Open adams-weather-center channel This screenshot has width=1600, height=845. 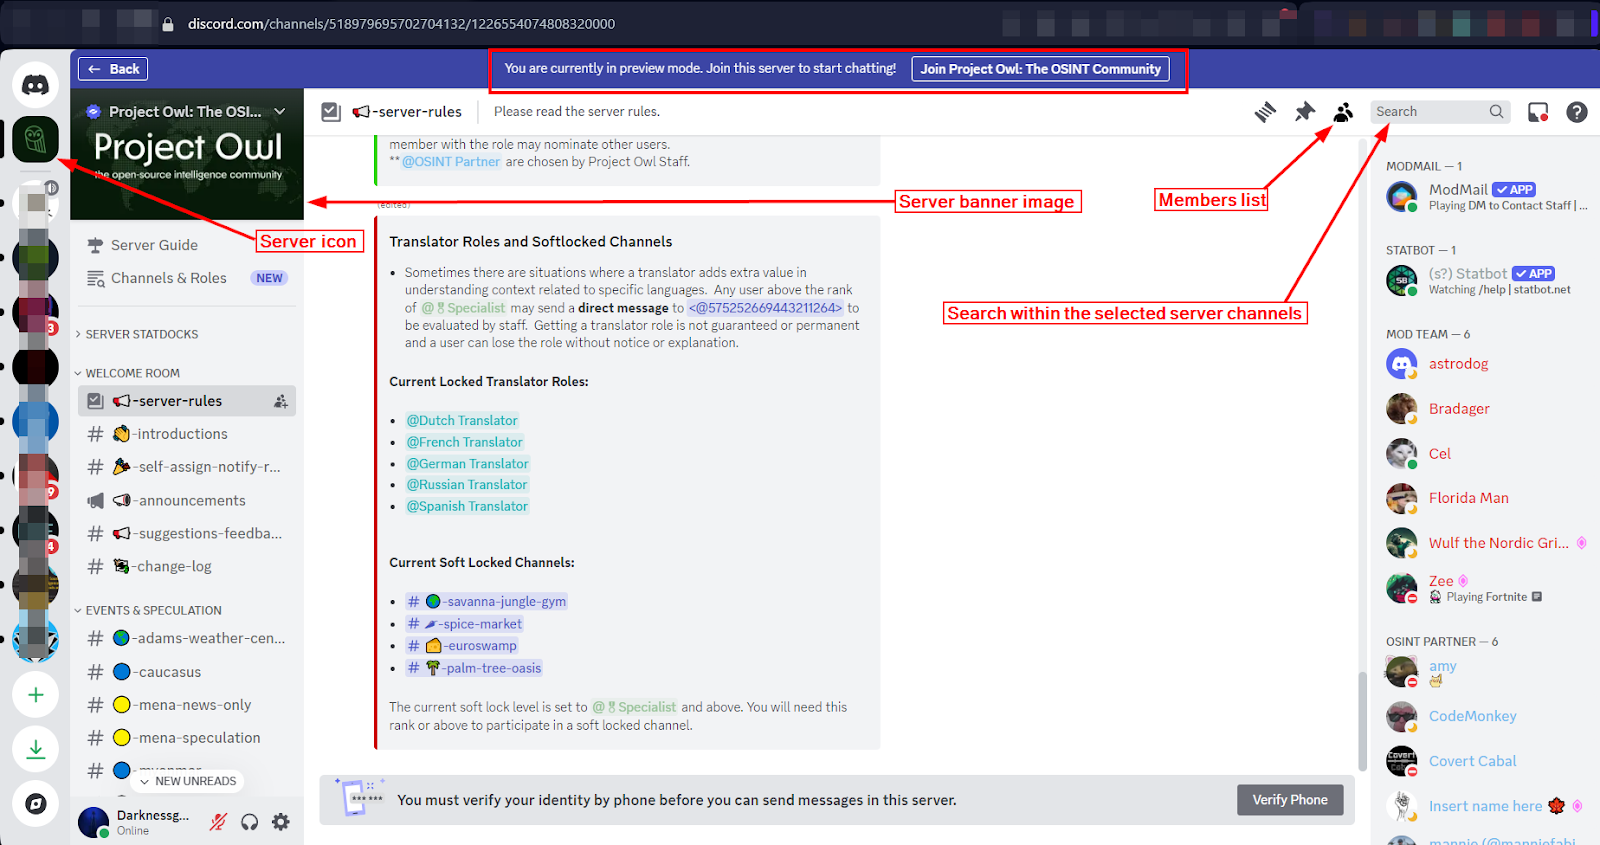(187, 638)
